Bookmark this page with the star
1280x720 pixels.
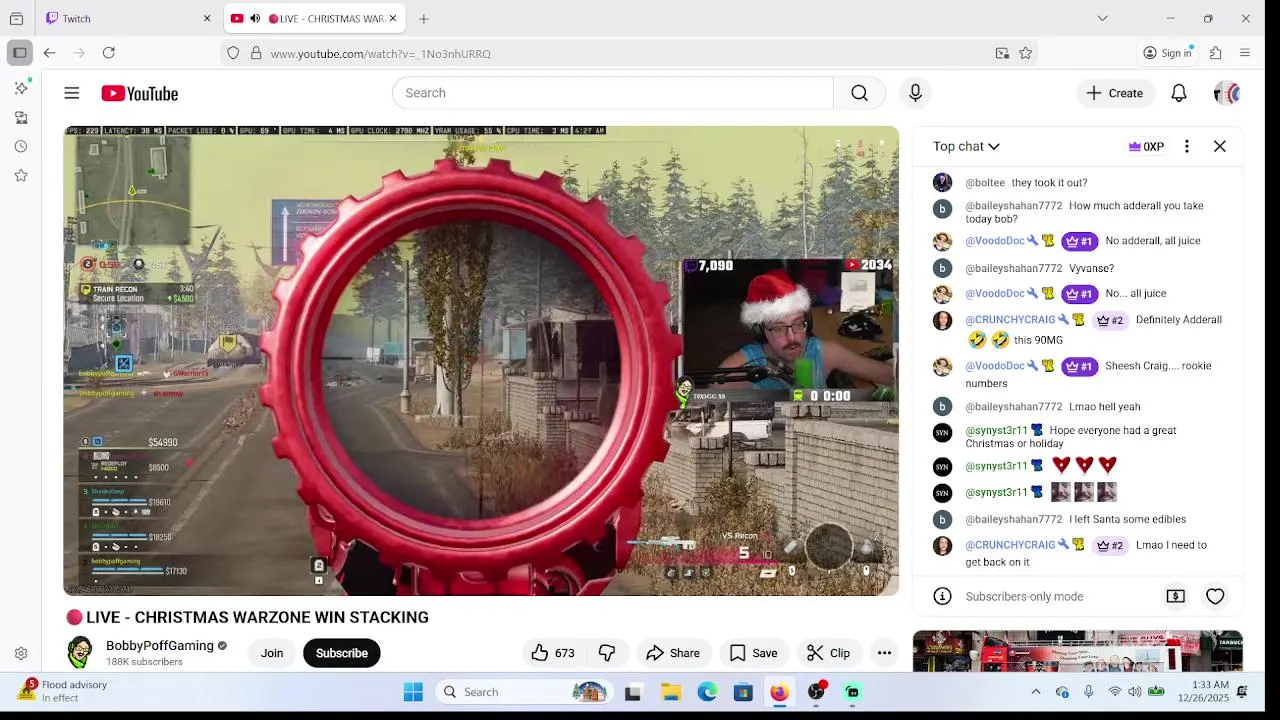point(1025,53)
